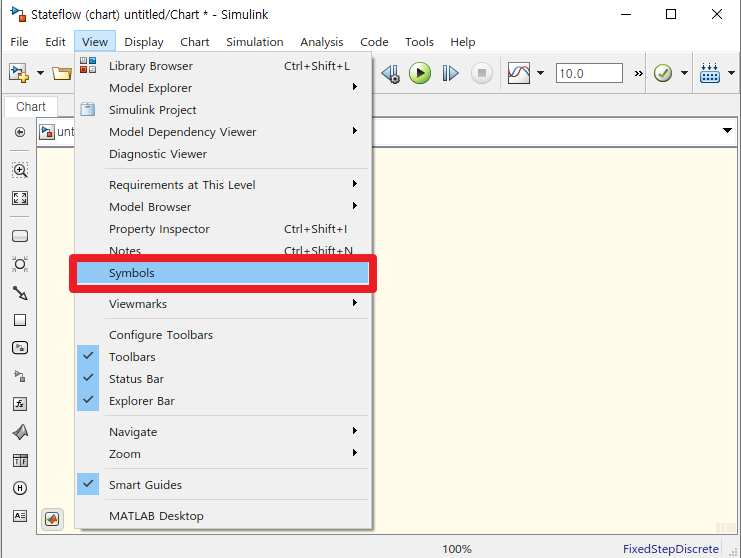Viewport: 741px width, 558px height.
Task: Open the Help menu
Action: point(463,42)
